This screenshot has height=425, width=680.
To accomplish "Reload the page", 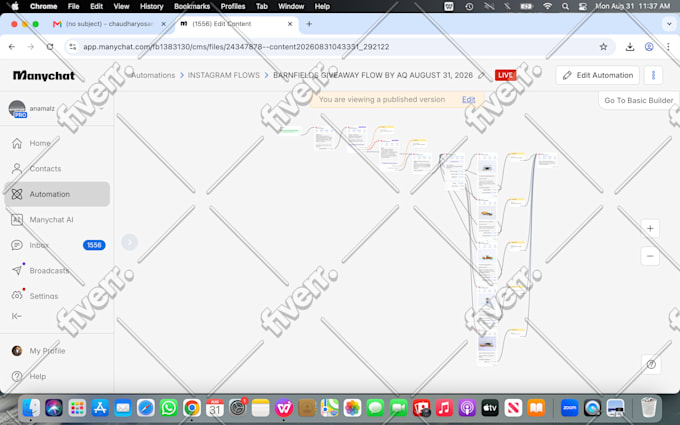I will click(x=50, y=47).
